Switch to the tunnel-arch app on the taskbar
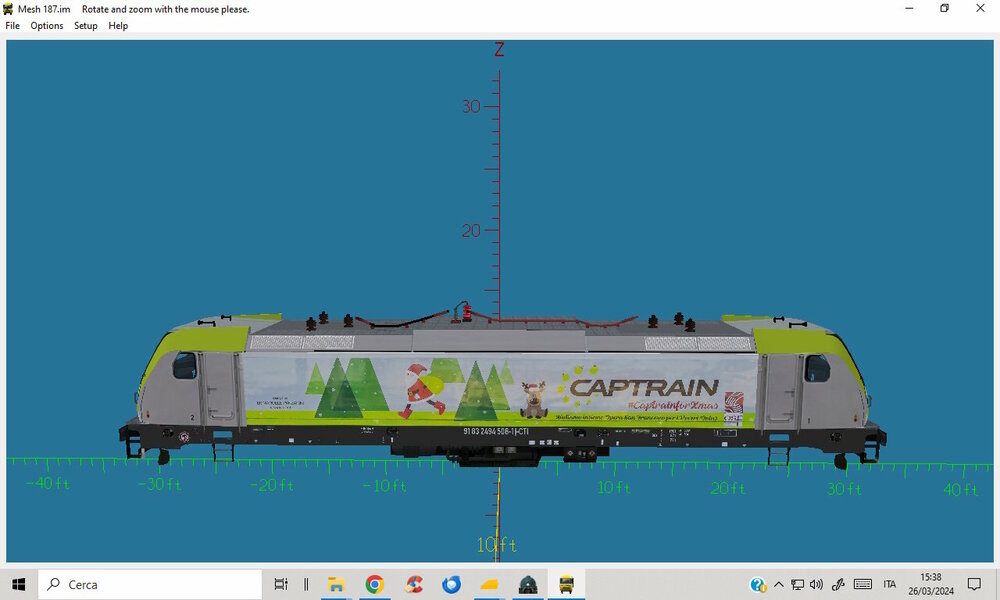The height and width of the screenshot is (600, 1000). pos(528,584)
